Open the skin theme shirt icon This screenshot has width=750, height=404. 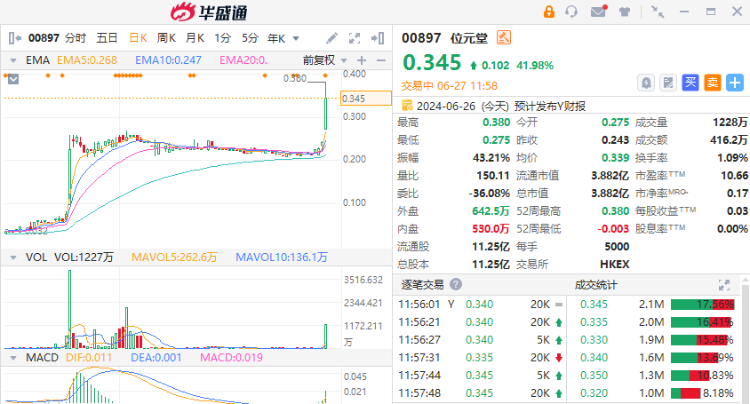(x=624, y=11)
